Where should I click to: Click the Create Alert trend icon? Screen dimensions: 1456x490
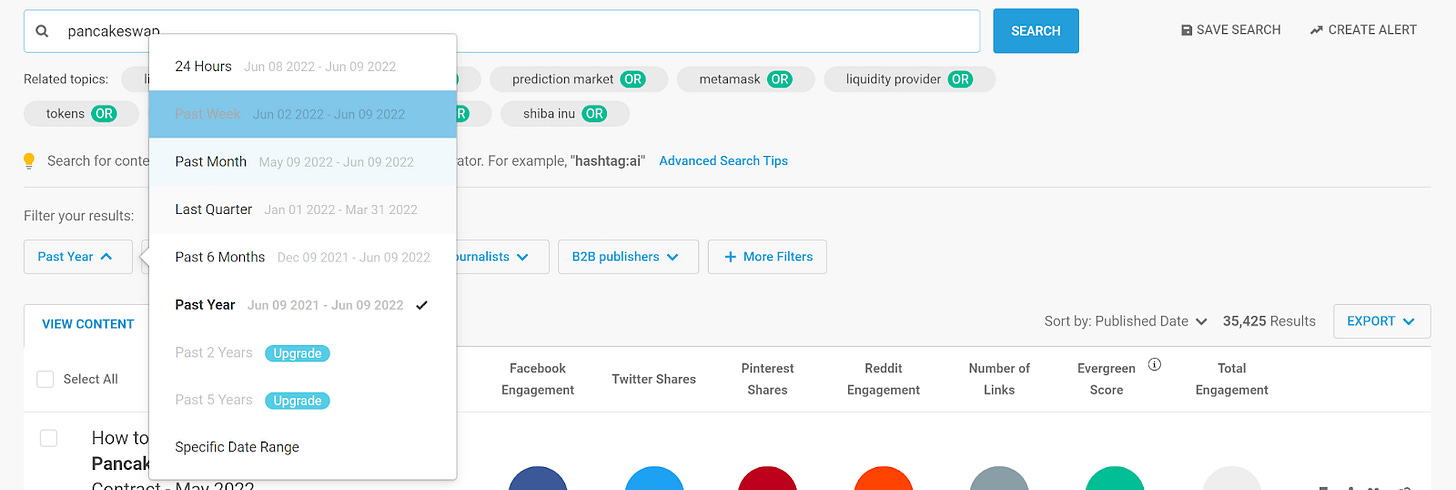[1316, 30]
